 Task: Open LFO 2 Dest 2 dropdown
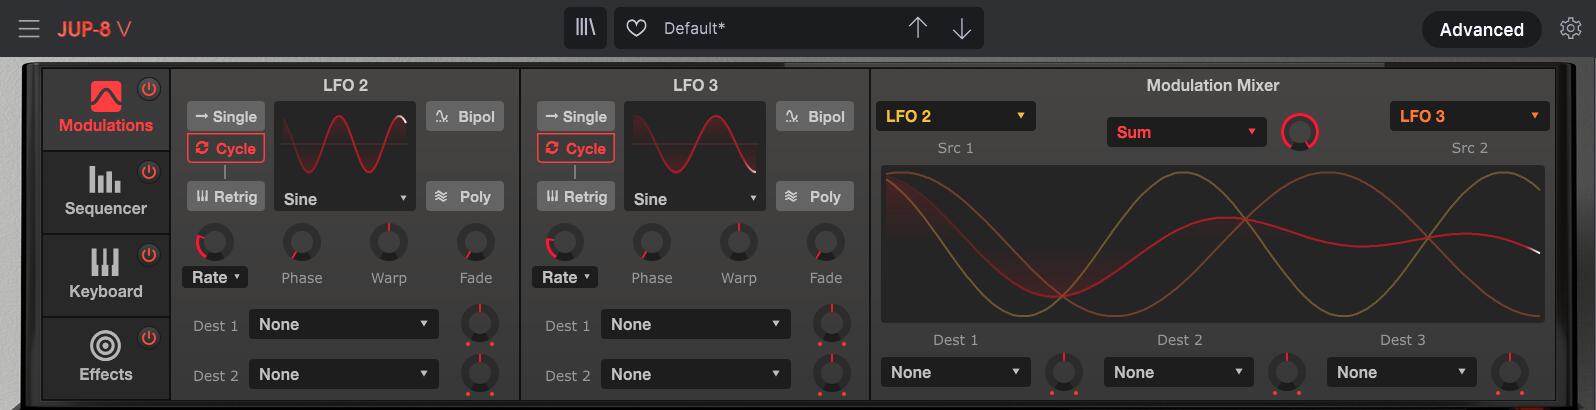[x=344, y=374]
